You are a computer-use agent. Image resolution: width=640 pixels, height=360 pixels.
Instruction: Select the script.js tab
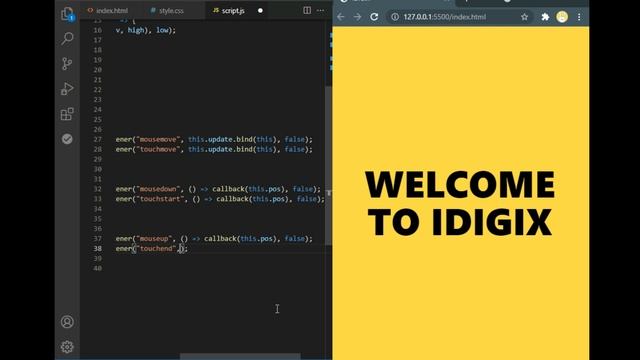(229, 11)
